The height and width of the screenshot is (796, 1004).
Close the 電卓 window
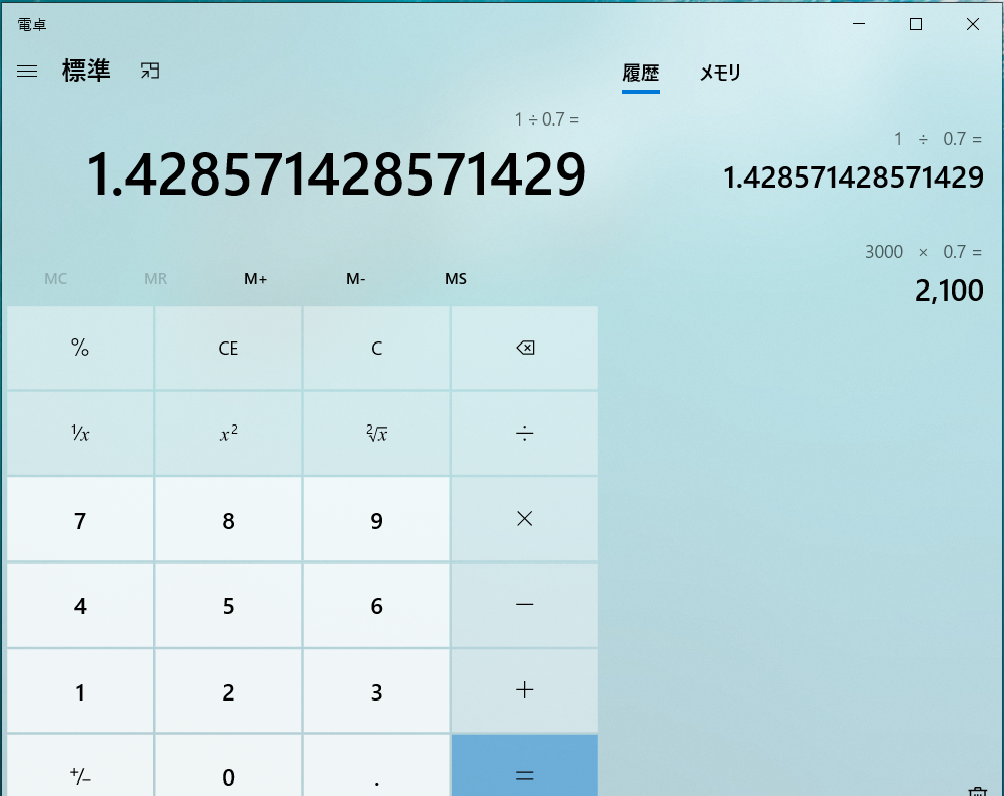(x=973, y=24)
